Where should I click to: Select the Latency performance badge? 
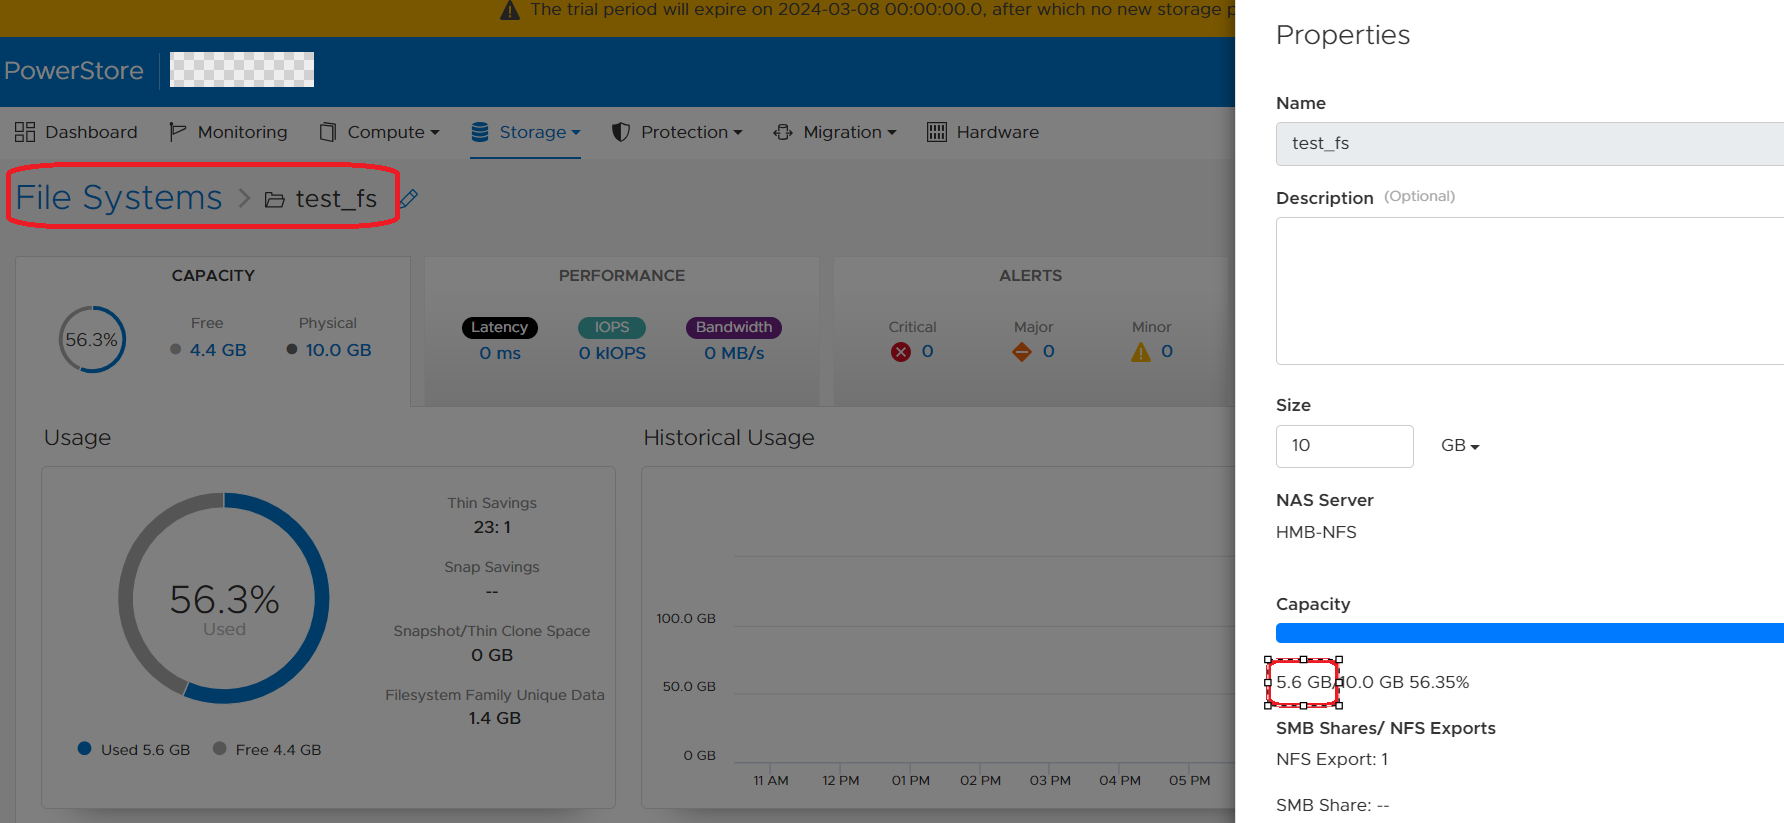499,327
